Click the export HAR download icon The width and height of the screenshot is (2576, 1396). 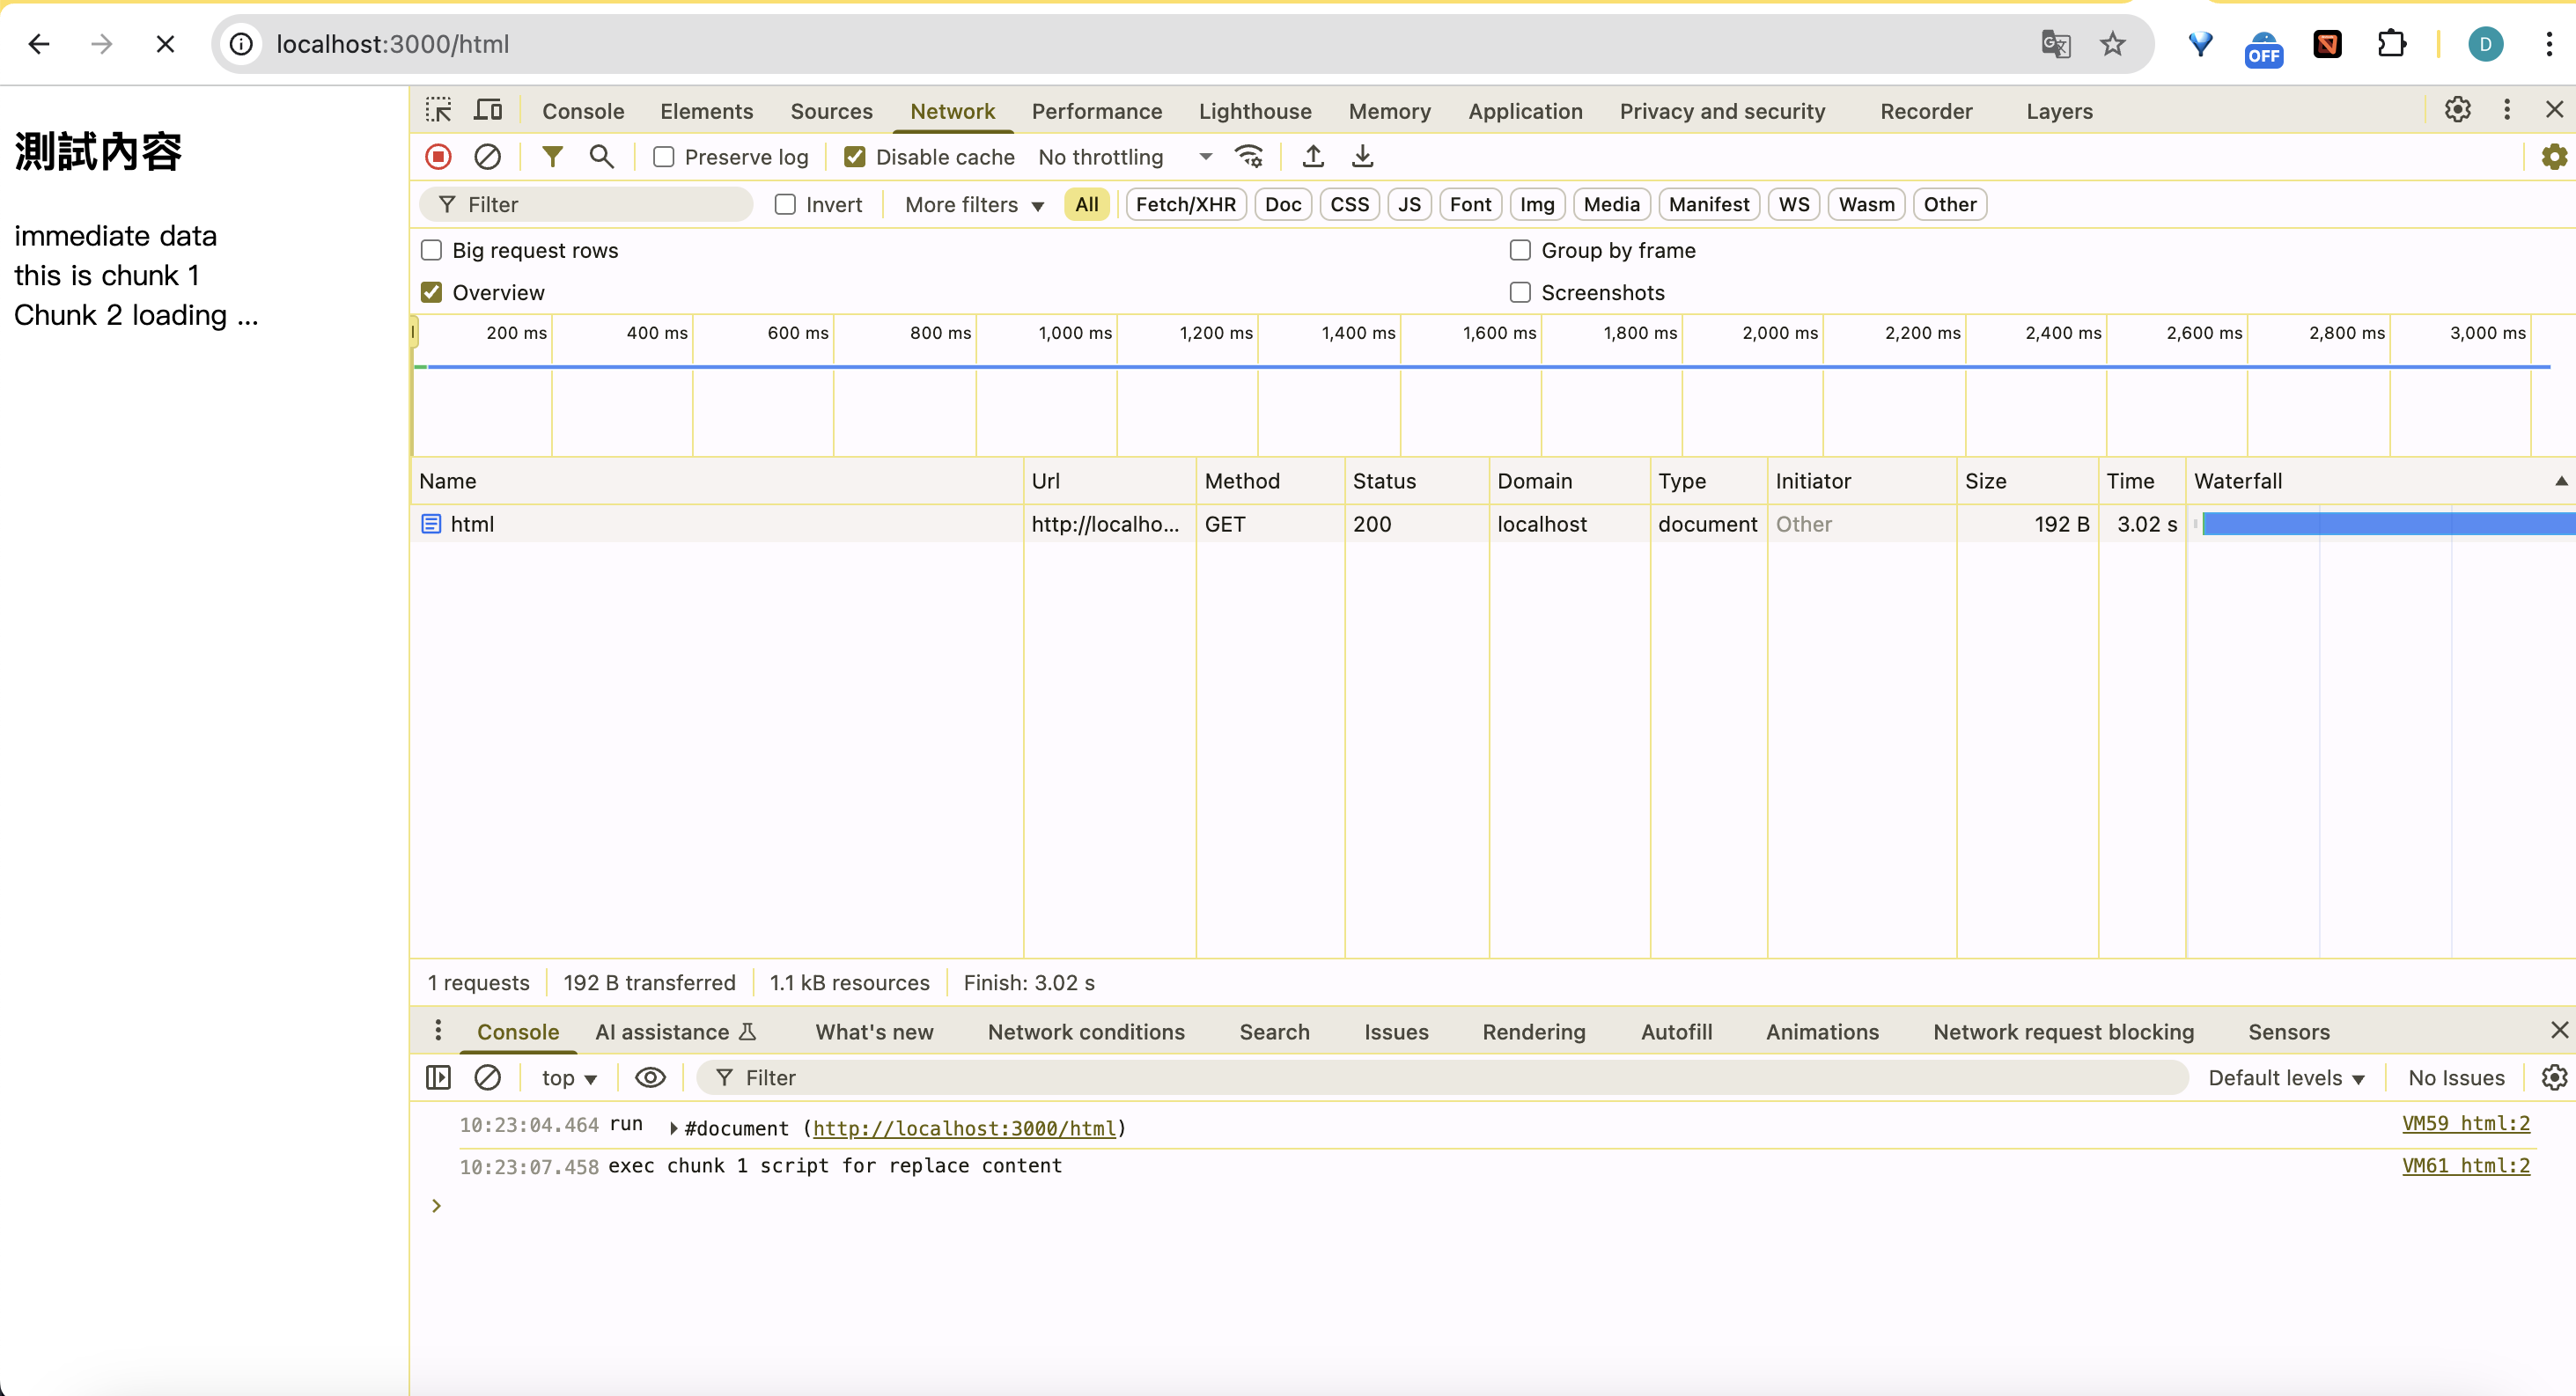tap(1362, 157)
